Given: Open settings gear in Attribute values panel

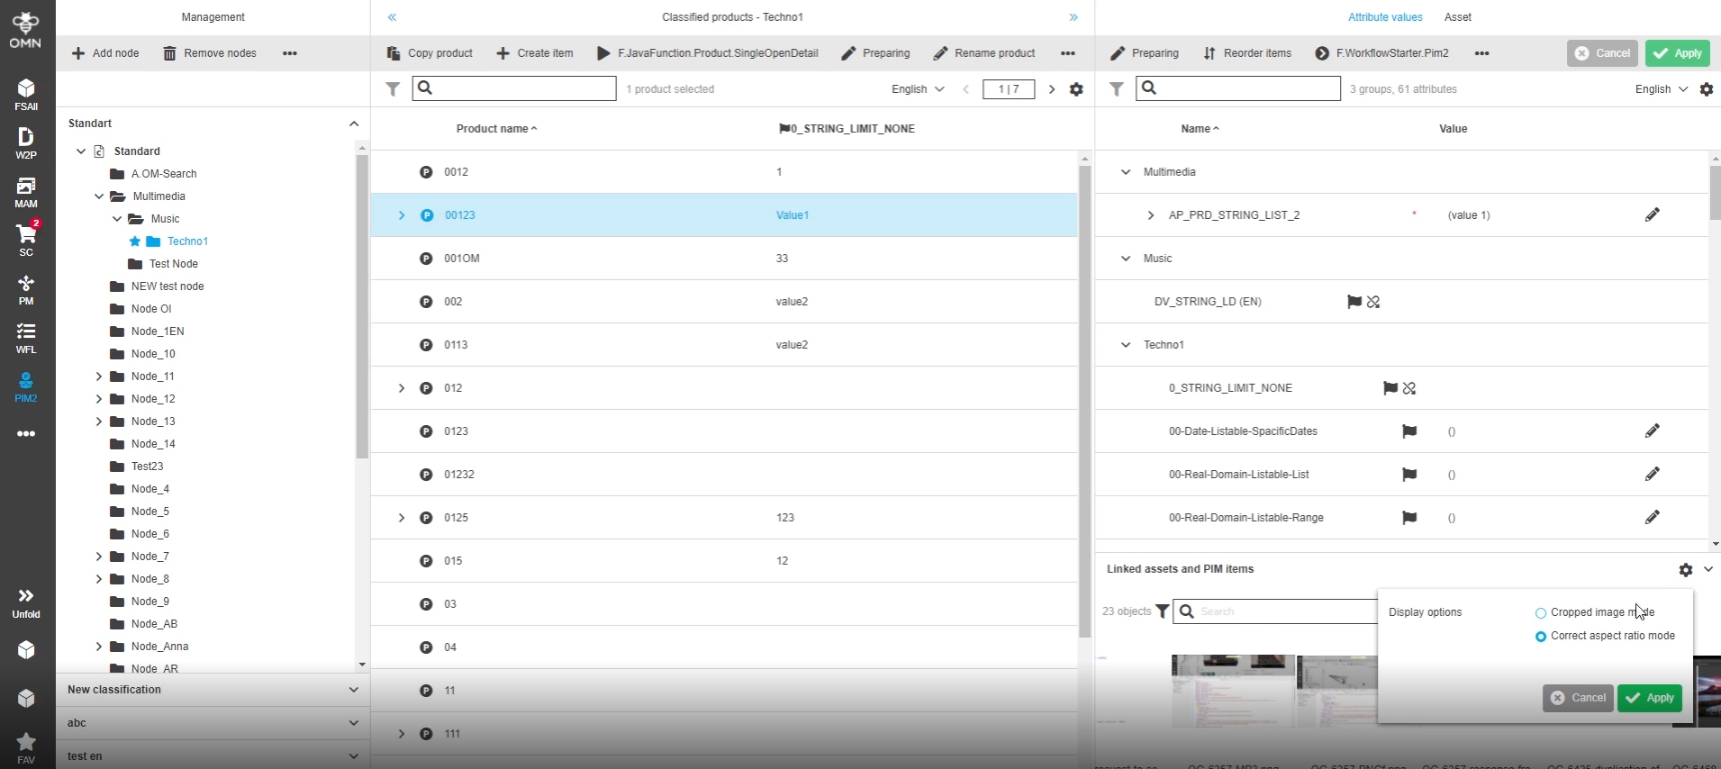Looking at the screenshot, I should coord(1707,89).
